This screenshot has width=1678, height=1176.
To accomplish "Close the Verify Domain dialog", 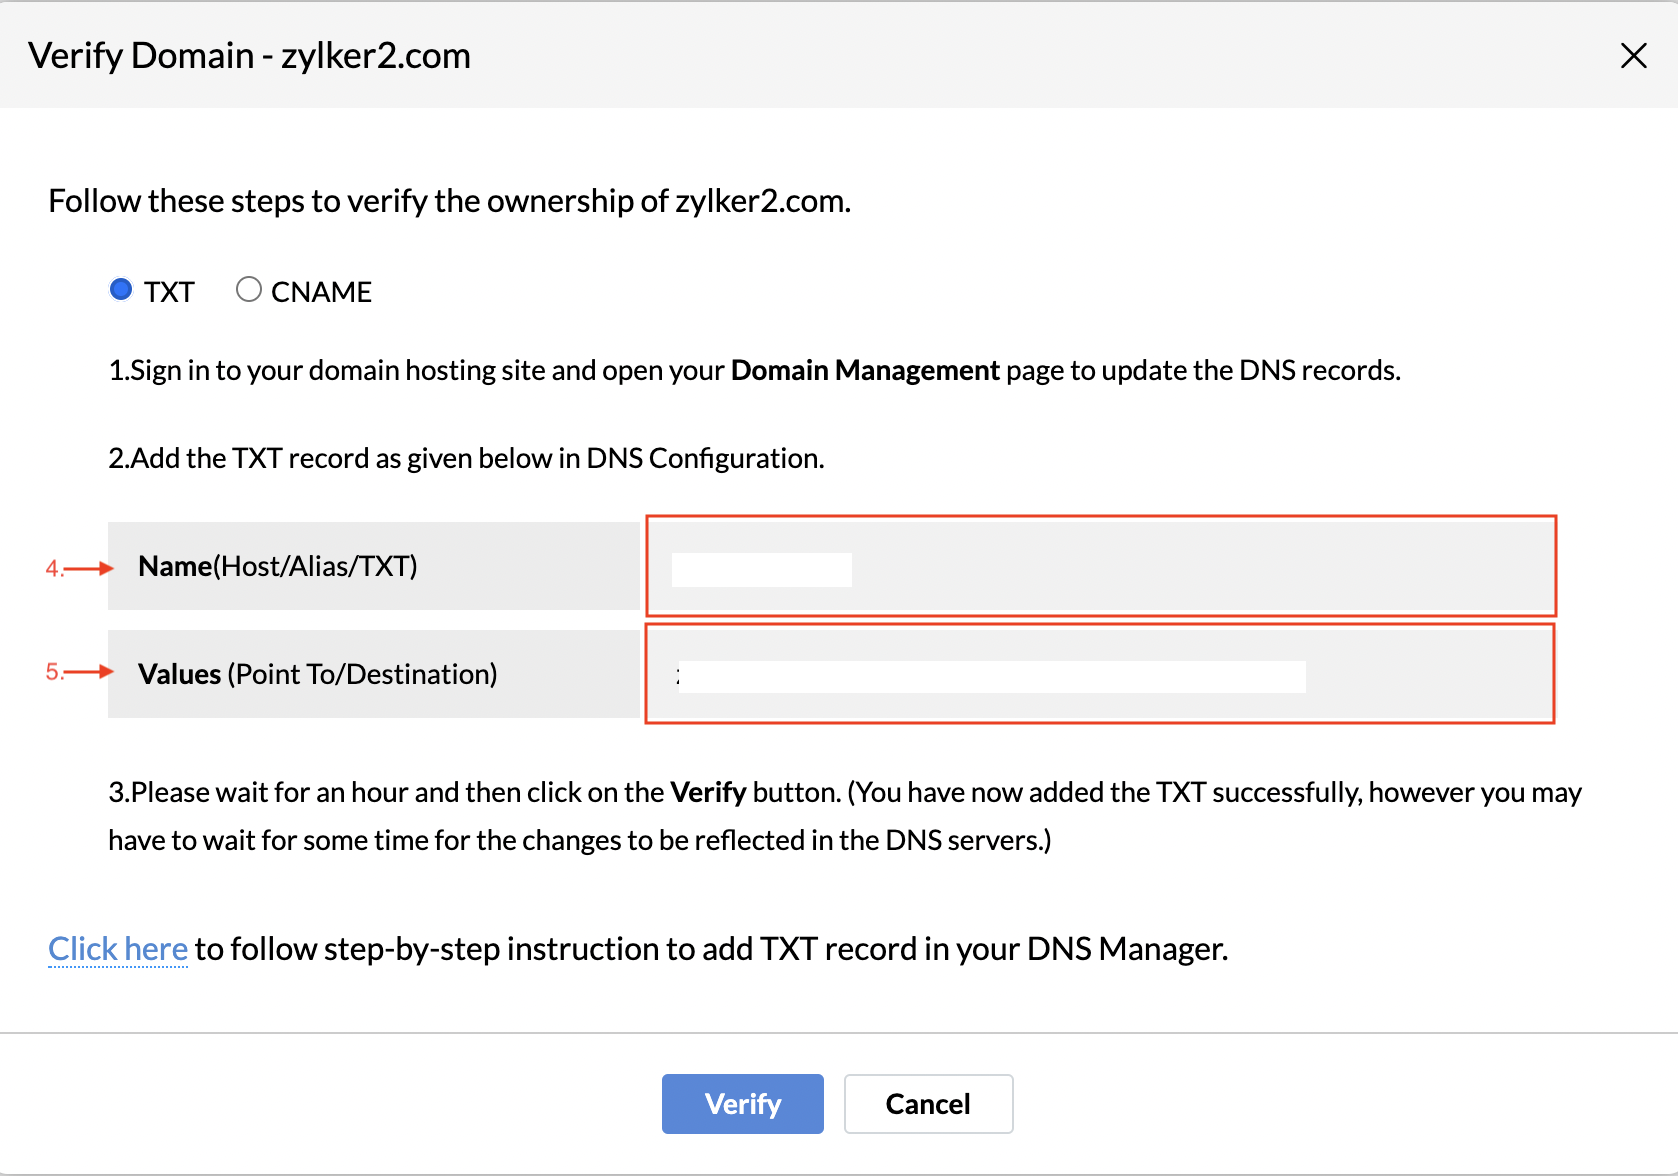I will pyautogui.click(x=1633, y=55).
